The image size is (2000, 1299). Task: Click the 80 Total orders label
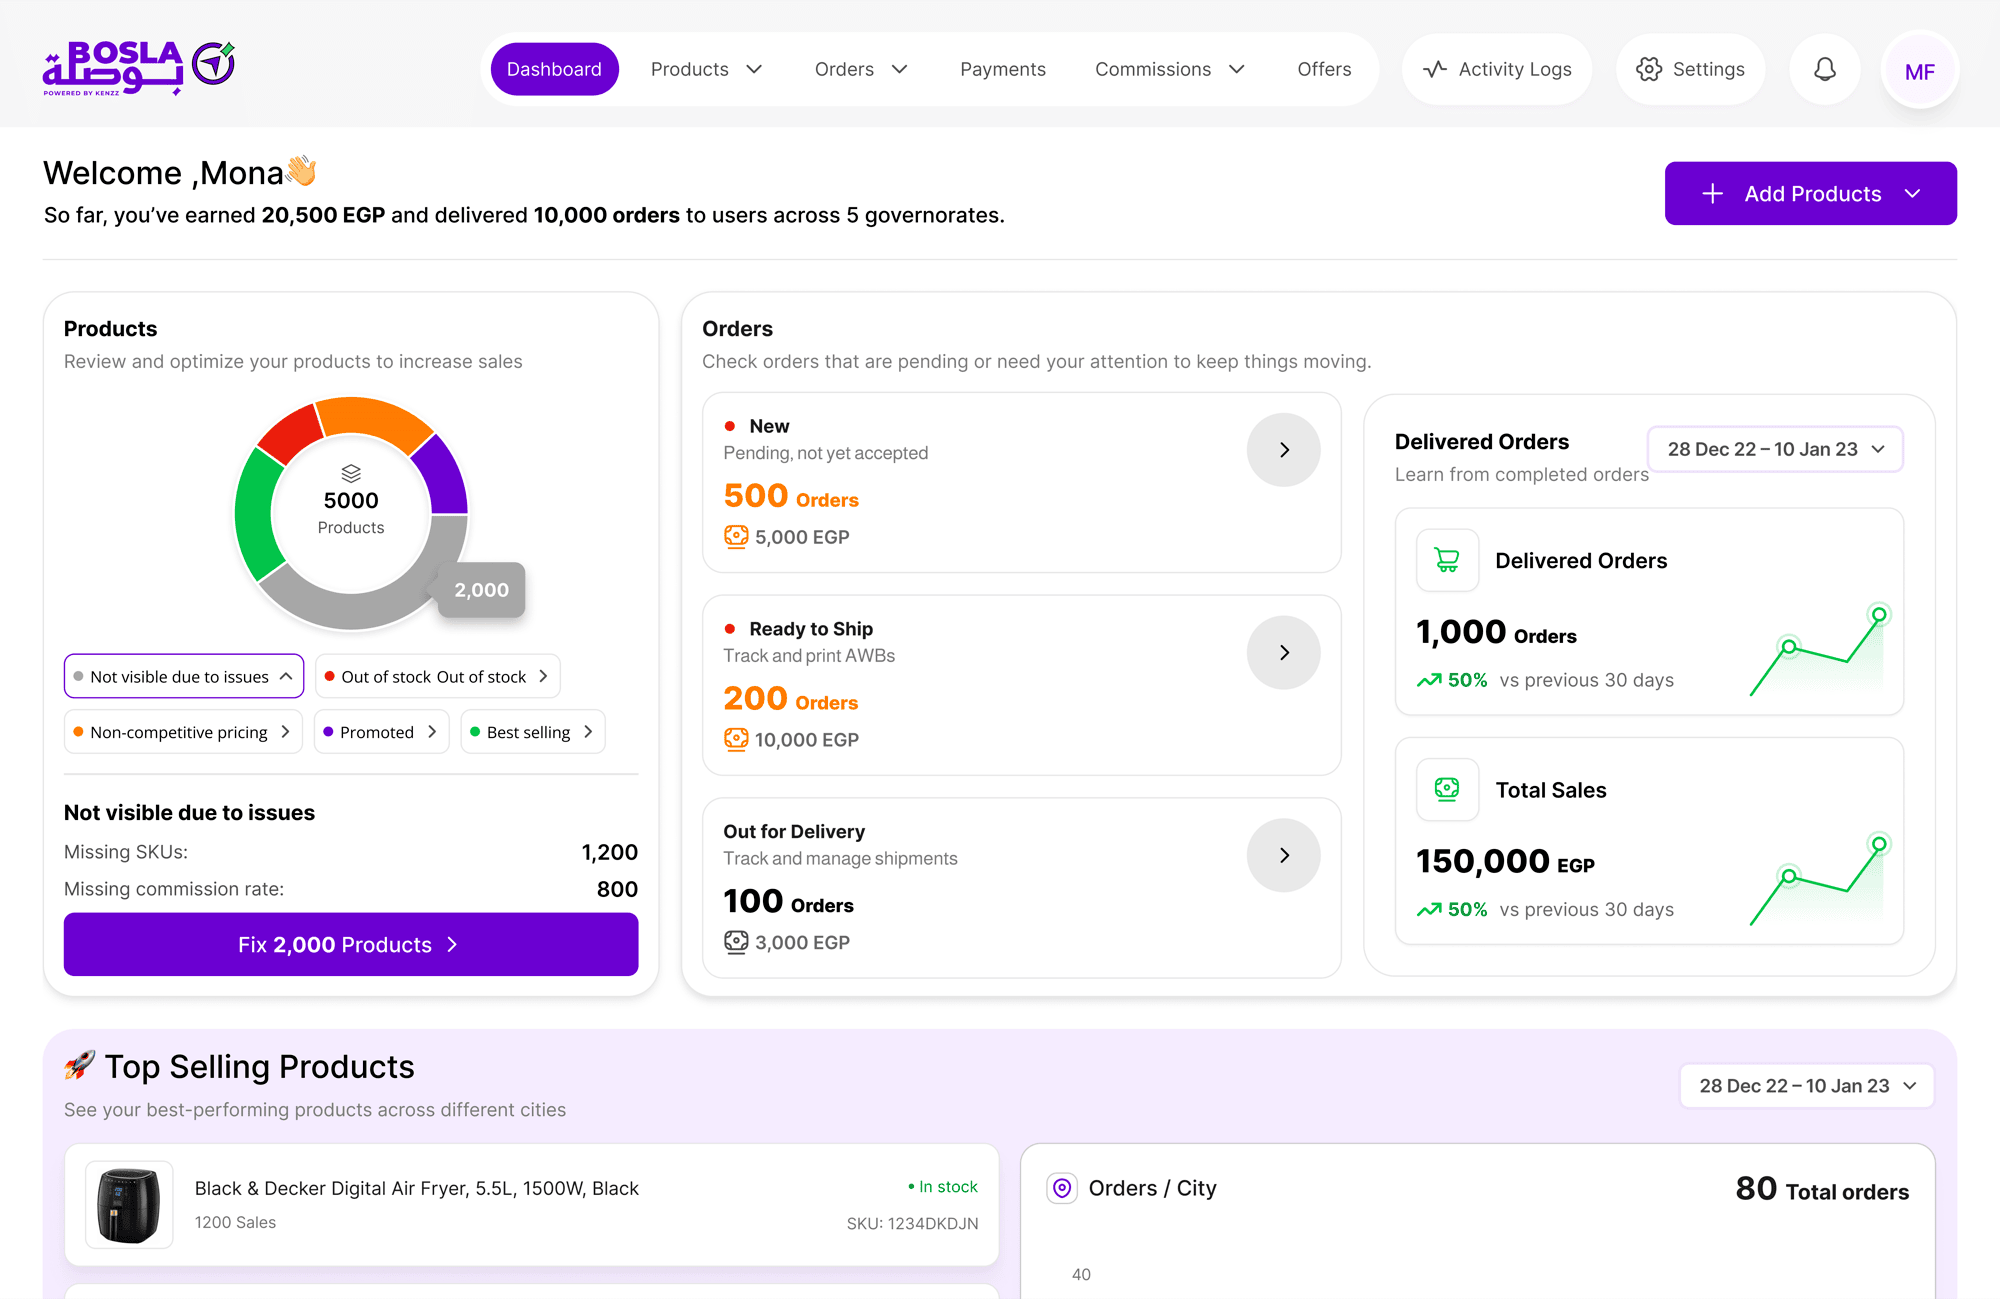(1822, 1189)
